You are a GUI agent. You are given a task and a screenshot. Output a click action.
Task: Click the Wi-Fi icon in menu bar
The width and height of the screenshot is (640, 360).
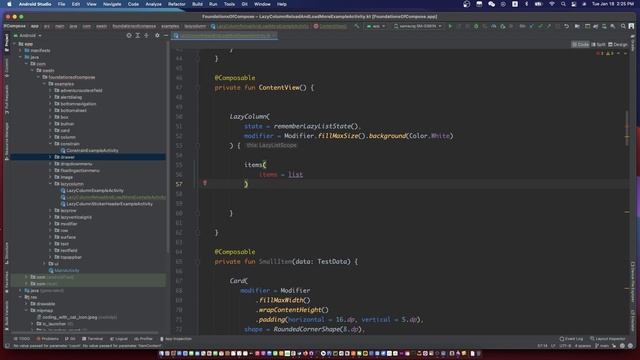tap(552, 4)
